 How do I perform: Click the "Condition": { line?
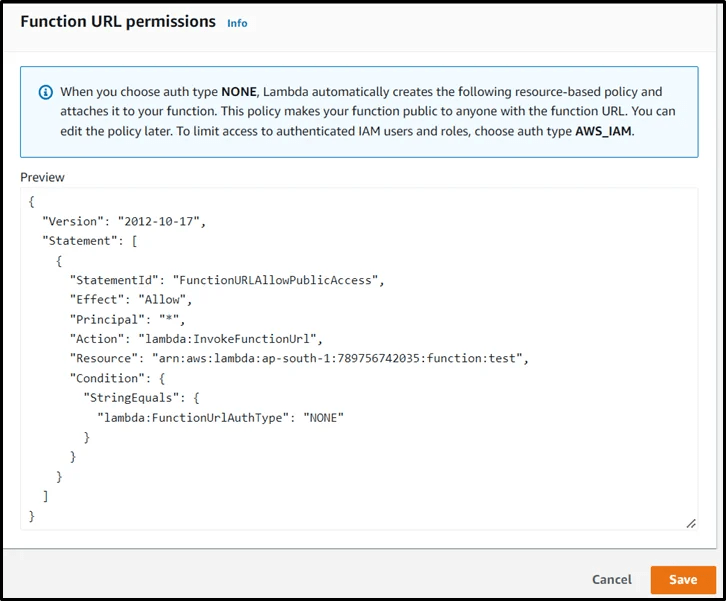[117, 378]
